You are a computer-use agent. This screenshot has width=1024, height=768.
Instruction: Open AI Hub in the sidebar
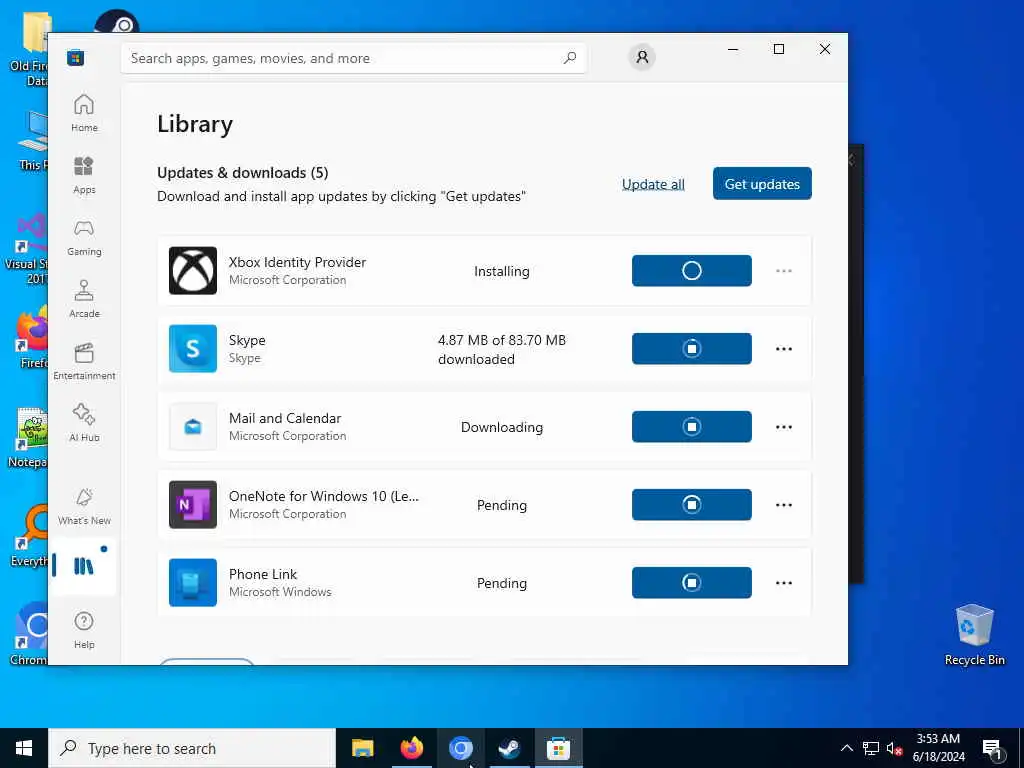click(84, 423)
